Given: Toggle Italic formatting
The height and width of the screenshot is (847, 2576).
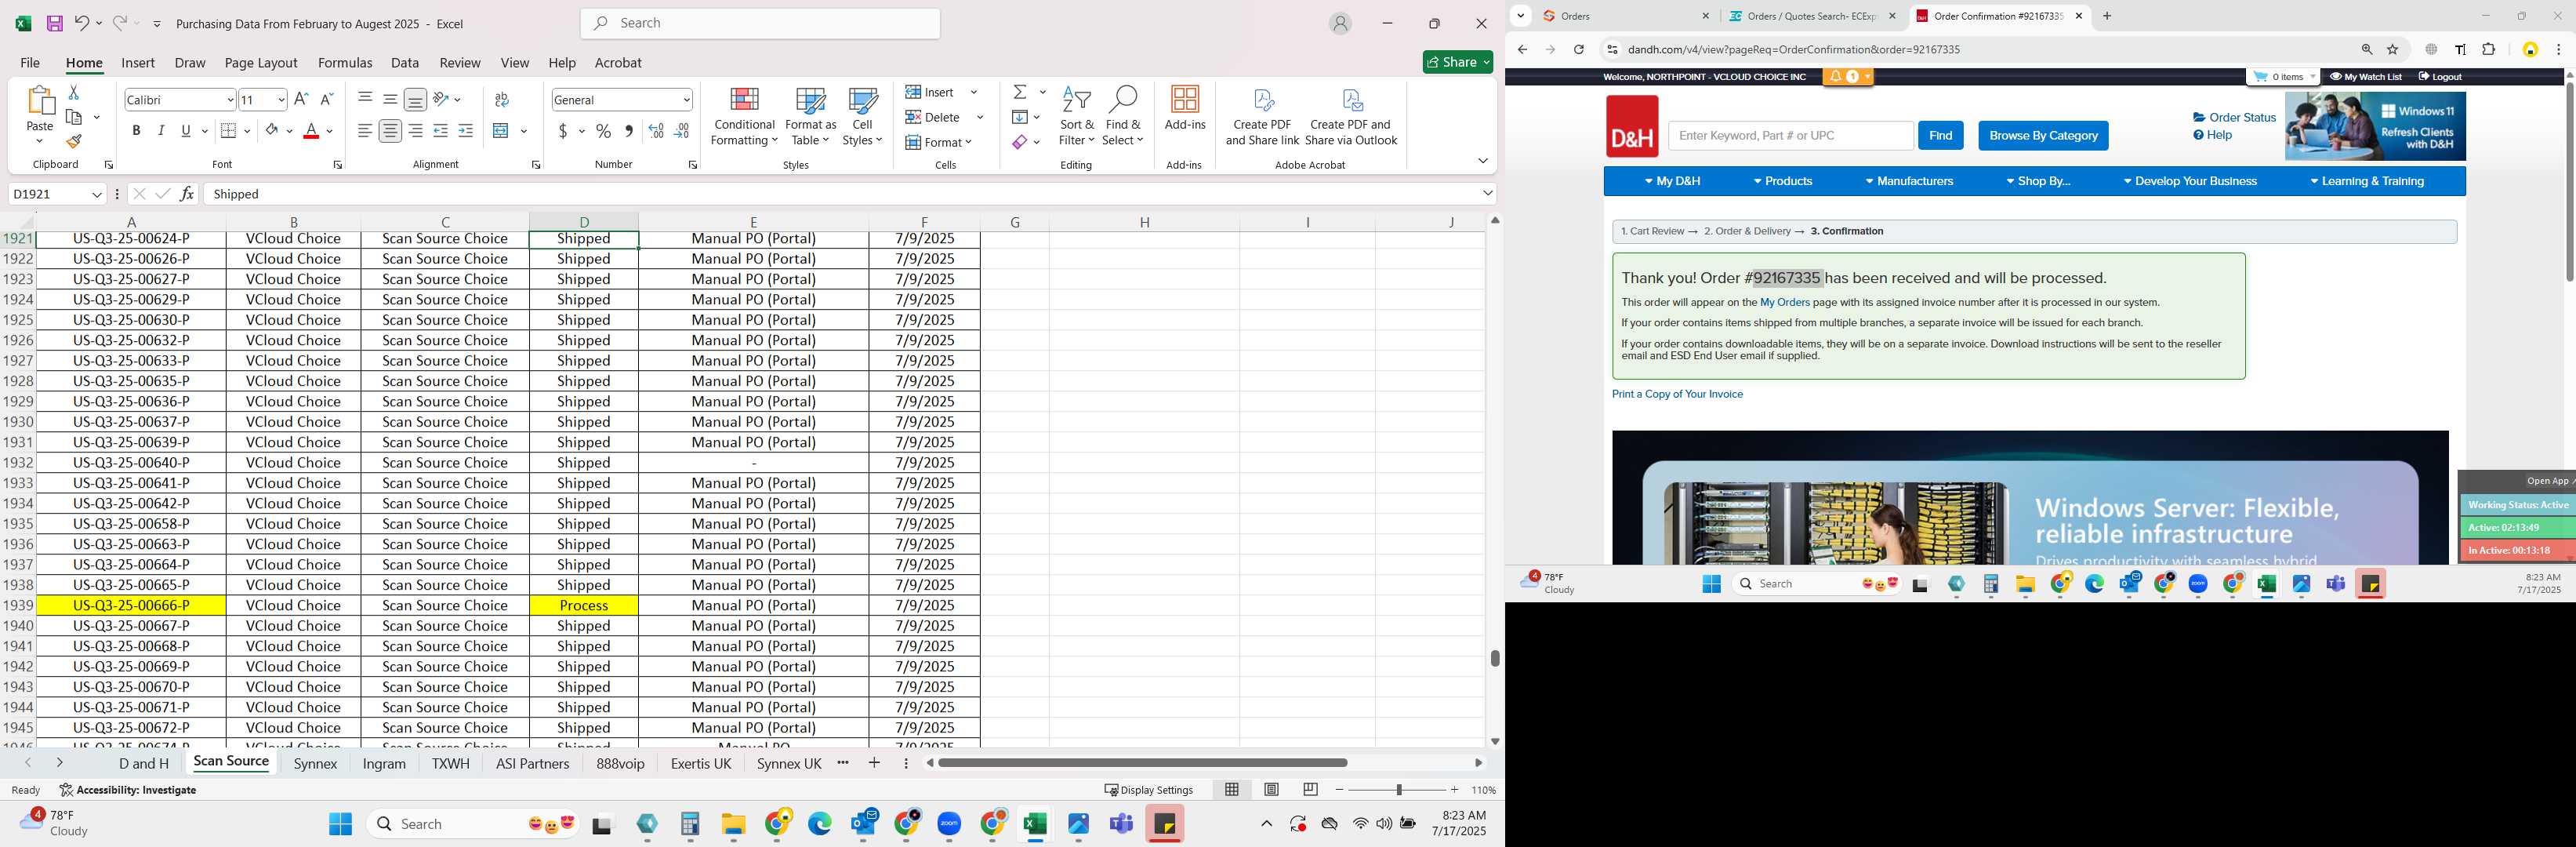Looking at the screenshot, I should pyautogui.click(x=161, y=131).
